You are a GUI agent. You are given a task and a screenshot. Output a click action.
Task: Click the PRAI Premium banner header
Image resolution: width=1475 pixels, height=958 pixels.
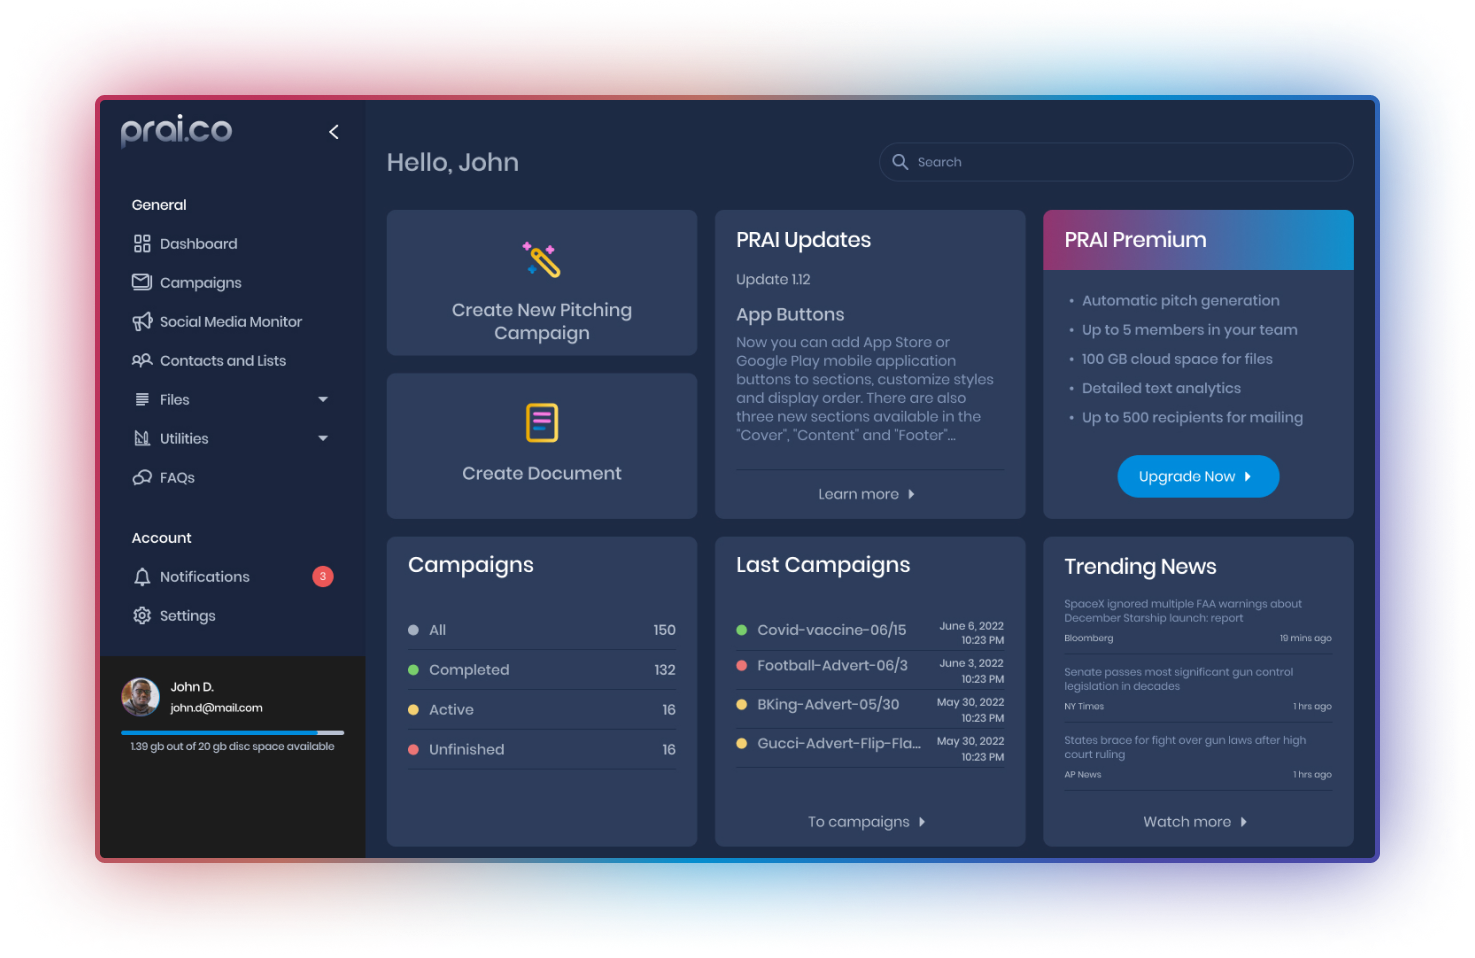(x=1198, y=240)
